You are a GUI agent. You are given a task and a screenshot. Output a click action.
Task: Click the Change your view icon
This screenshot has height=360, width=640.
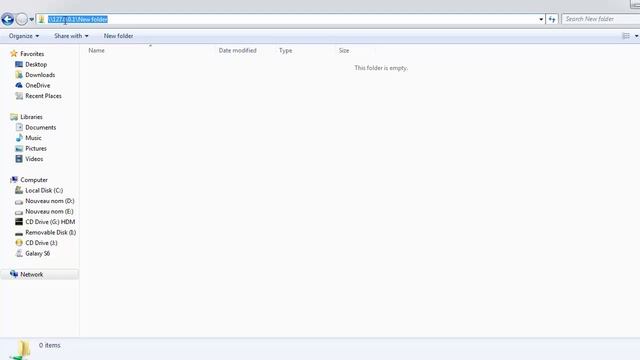[x=626, y=36]
